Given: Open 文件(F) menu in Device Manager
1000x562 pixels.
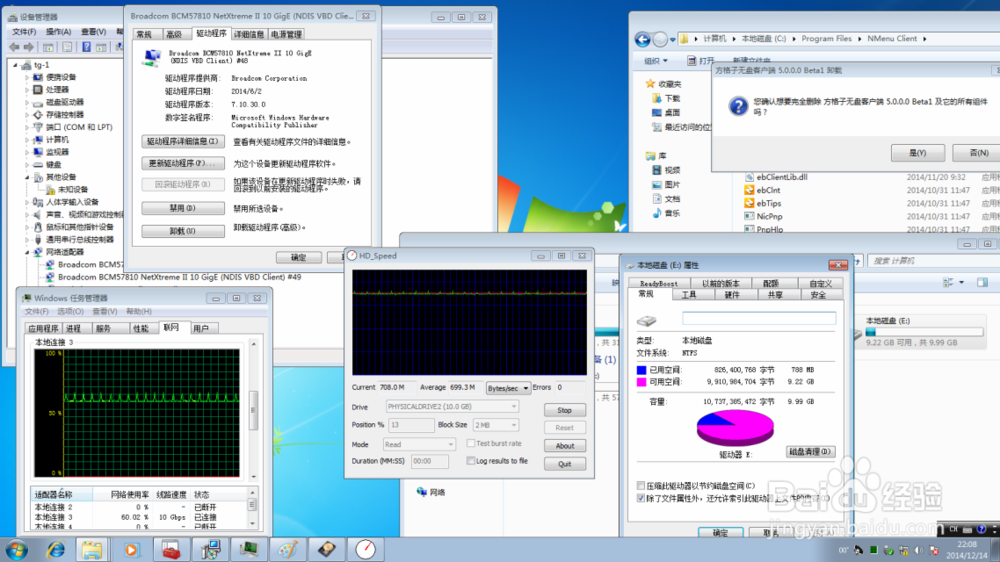Looking at the screenshot, I should 24,32.
